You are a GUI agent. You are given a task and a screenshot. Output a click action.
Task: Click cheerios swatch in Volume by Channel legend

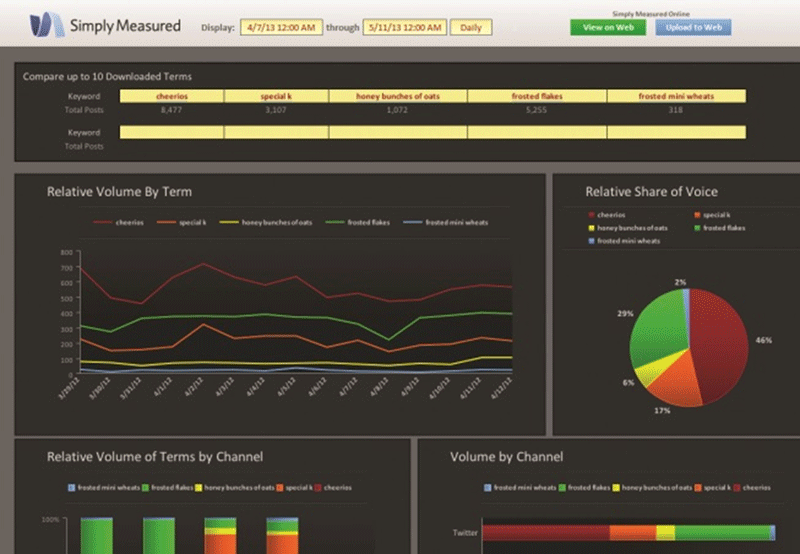point(737,488)
